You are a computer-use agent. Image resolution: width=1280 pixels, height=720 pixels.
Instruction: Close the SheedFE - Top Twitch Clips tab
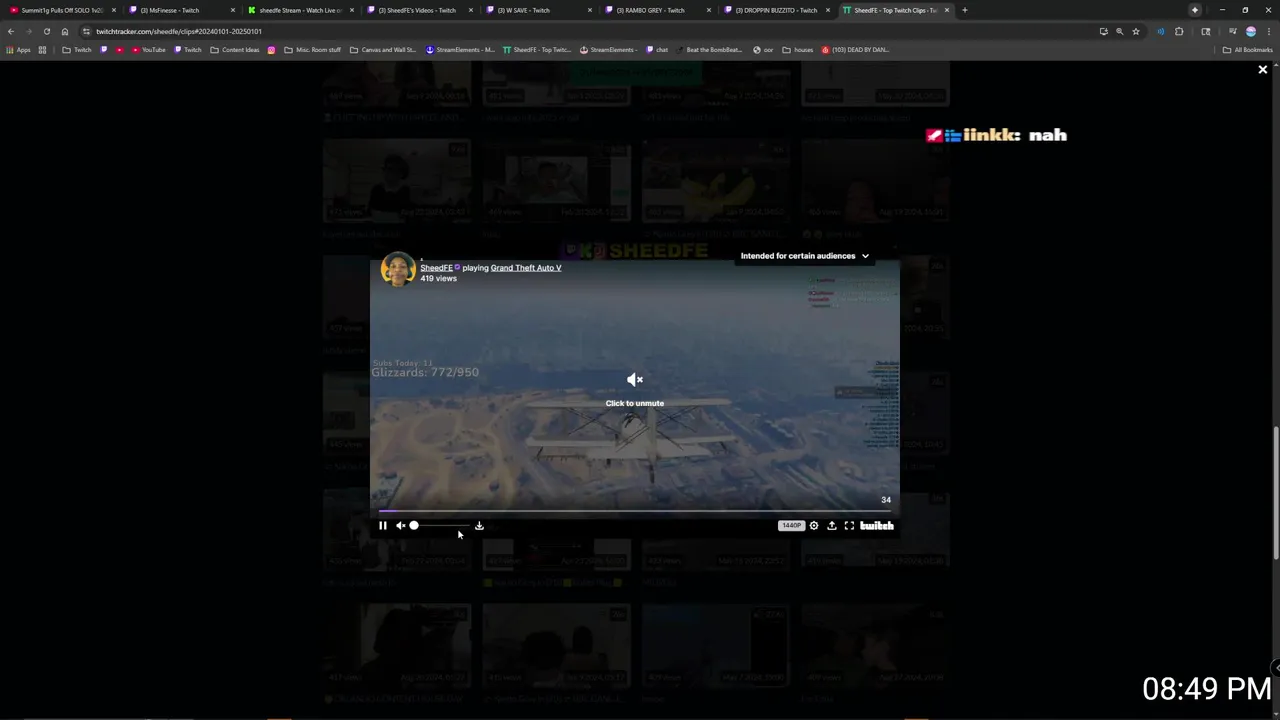click(946, 10)
